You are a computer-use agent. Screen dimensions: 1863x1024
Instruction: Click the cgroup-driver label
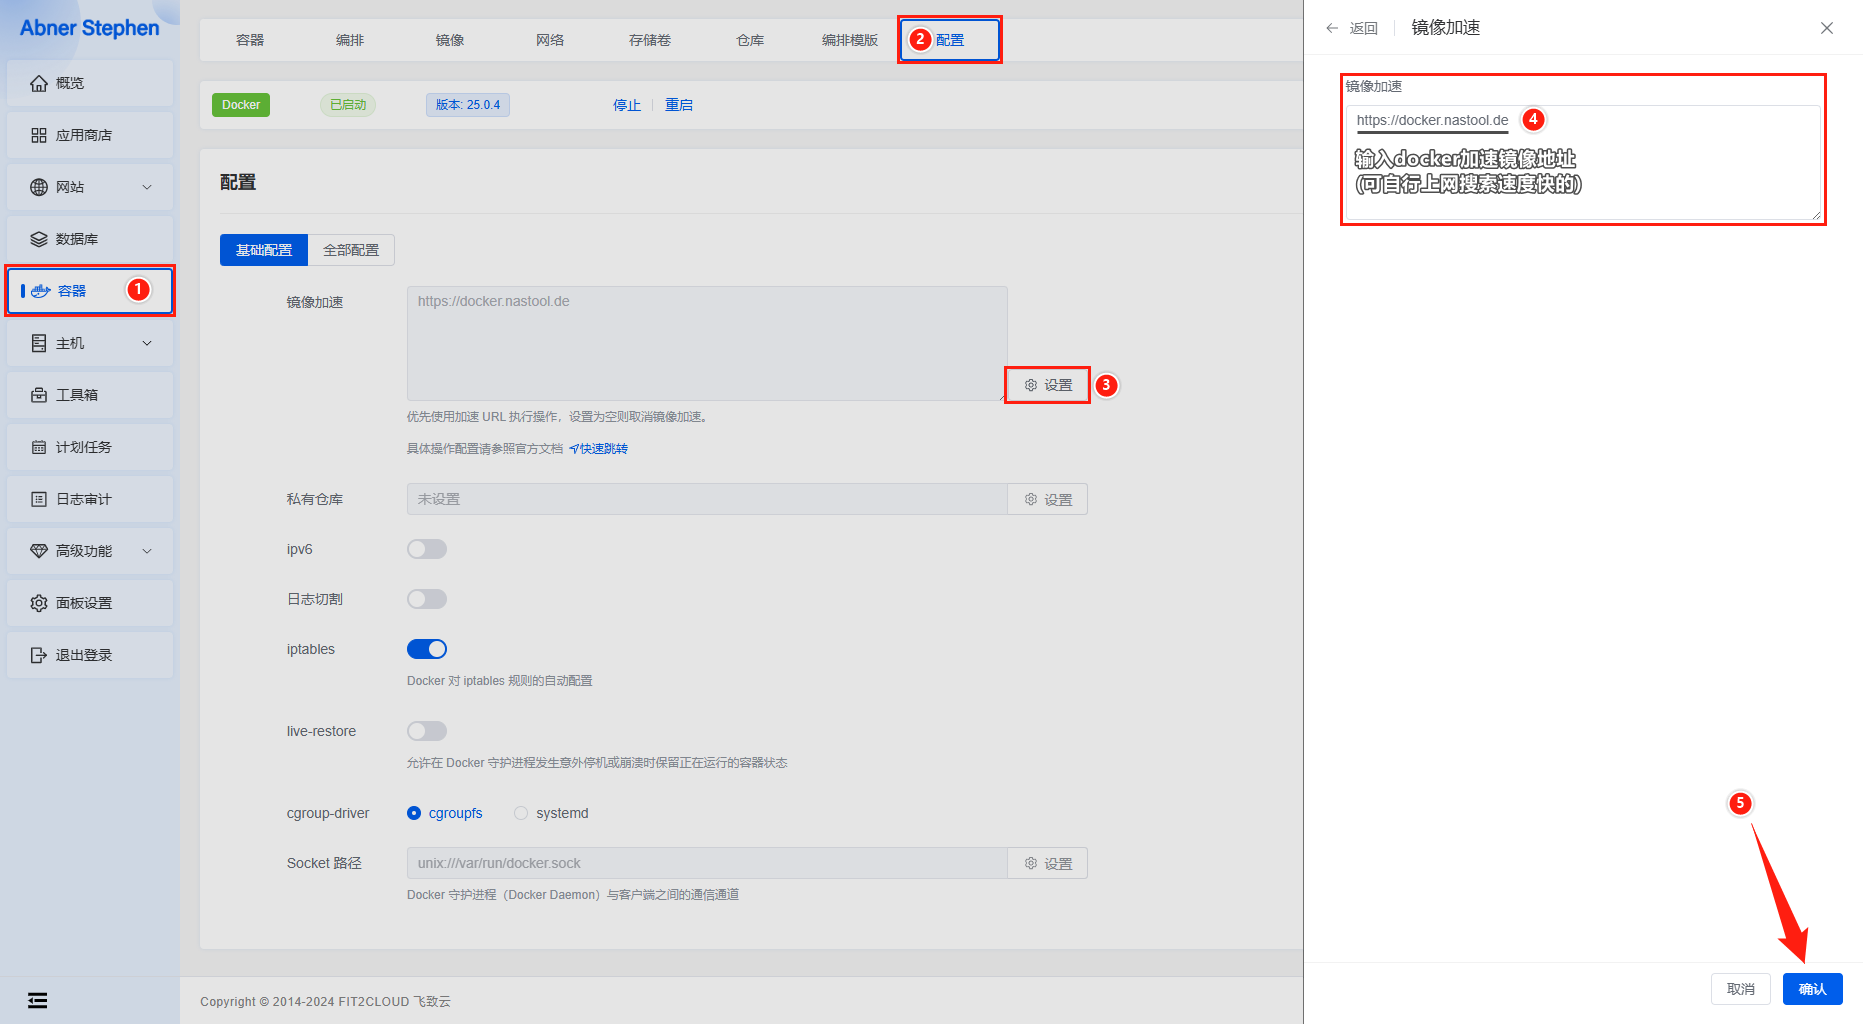328,813
